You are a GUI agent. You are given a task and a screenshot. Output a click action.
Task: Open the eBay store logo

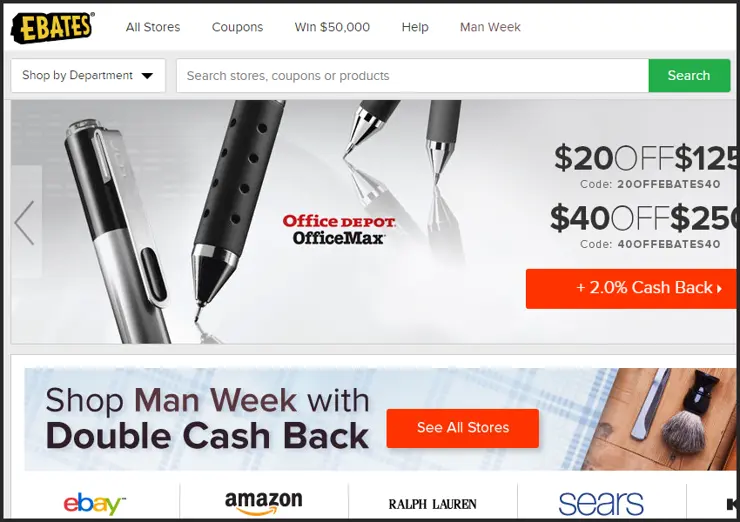pos(94,504)
